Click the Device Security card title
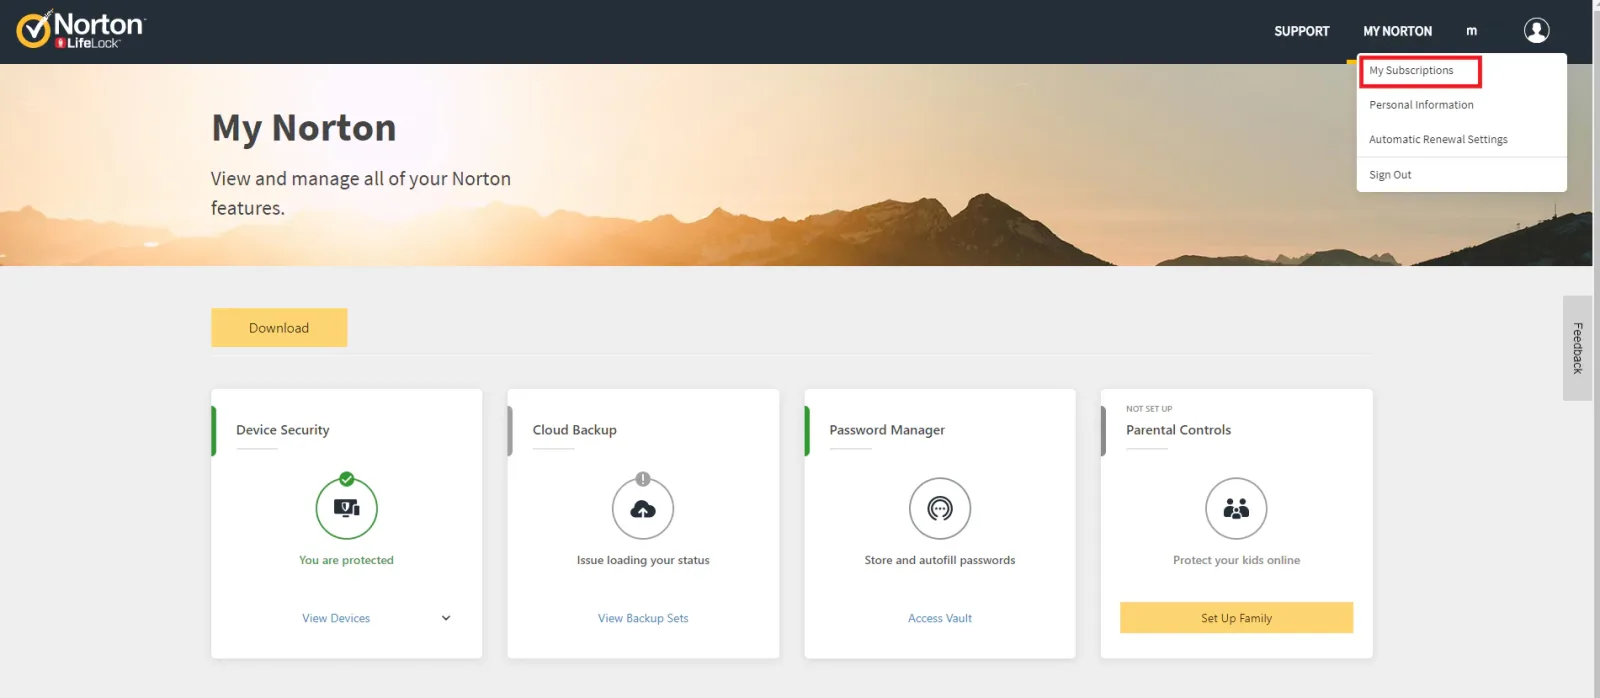The image size is (1600, 698). tap(282, 430)
